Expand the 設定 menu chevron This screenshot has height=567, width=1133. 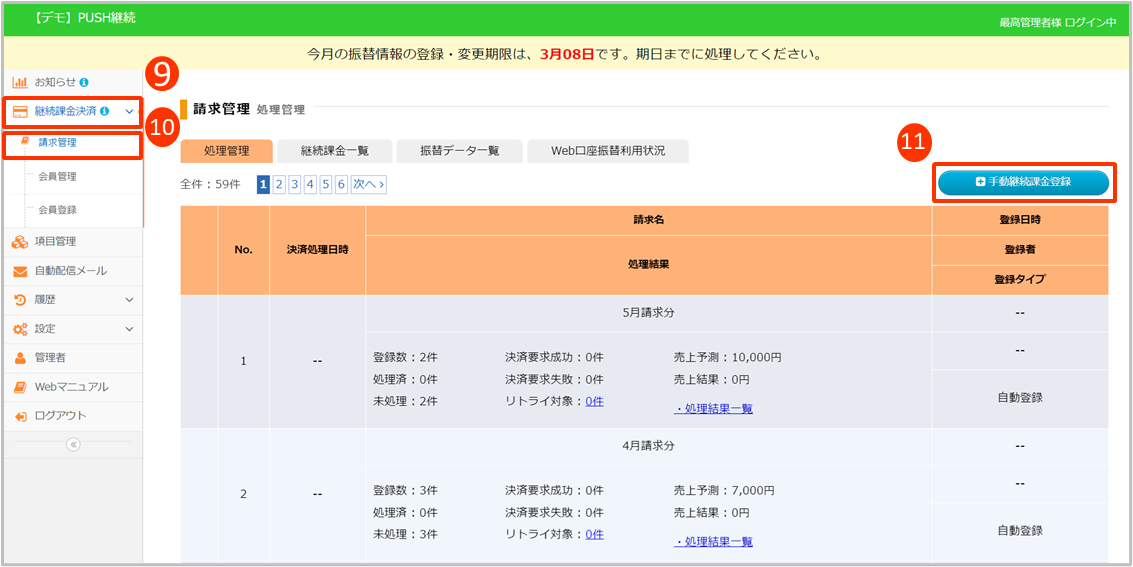pyautogui.click(x=129, y=328)
